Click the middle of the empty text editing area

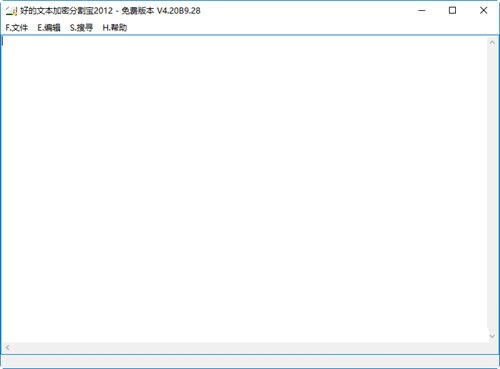[244, 189]
